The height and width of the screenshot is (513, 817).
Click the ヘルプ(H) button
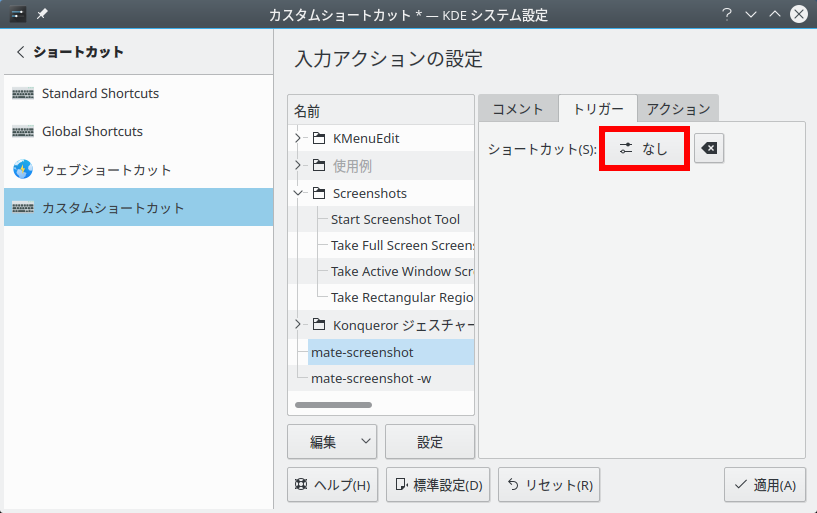point(332,485)
